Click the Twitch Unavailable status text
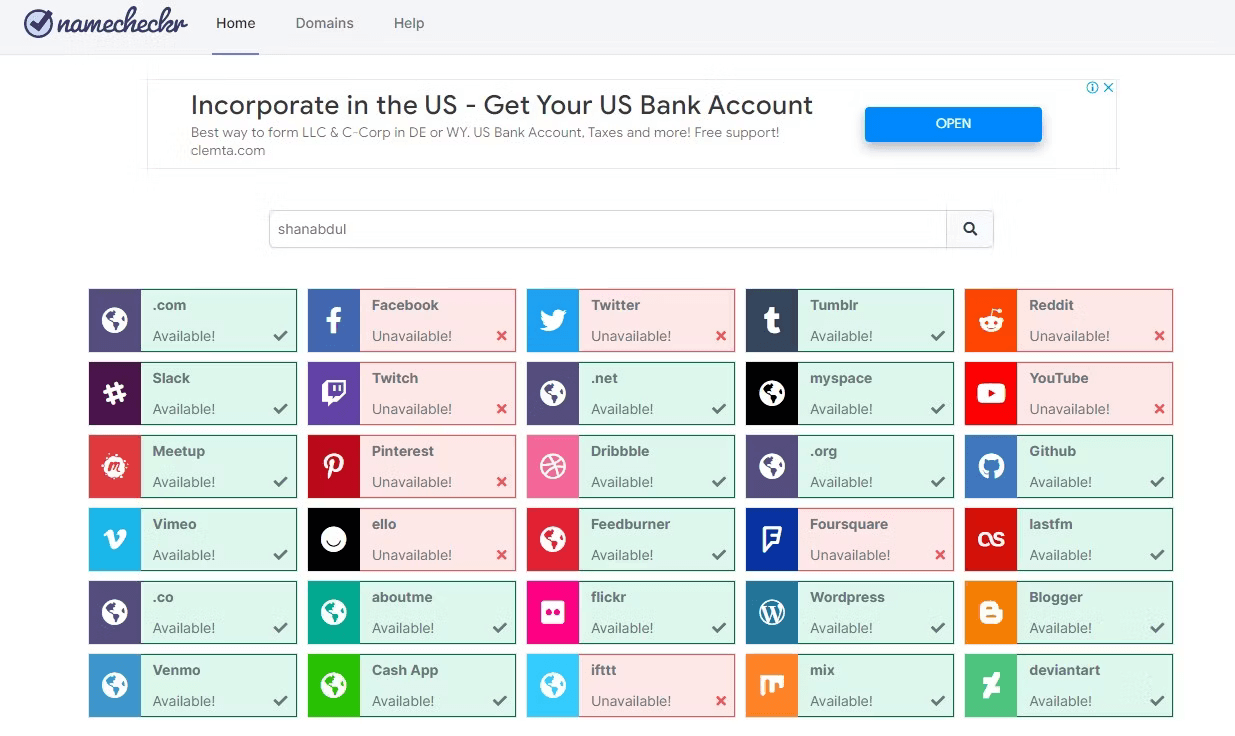The image size is (1235, 736). (412, 409)
